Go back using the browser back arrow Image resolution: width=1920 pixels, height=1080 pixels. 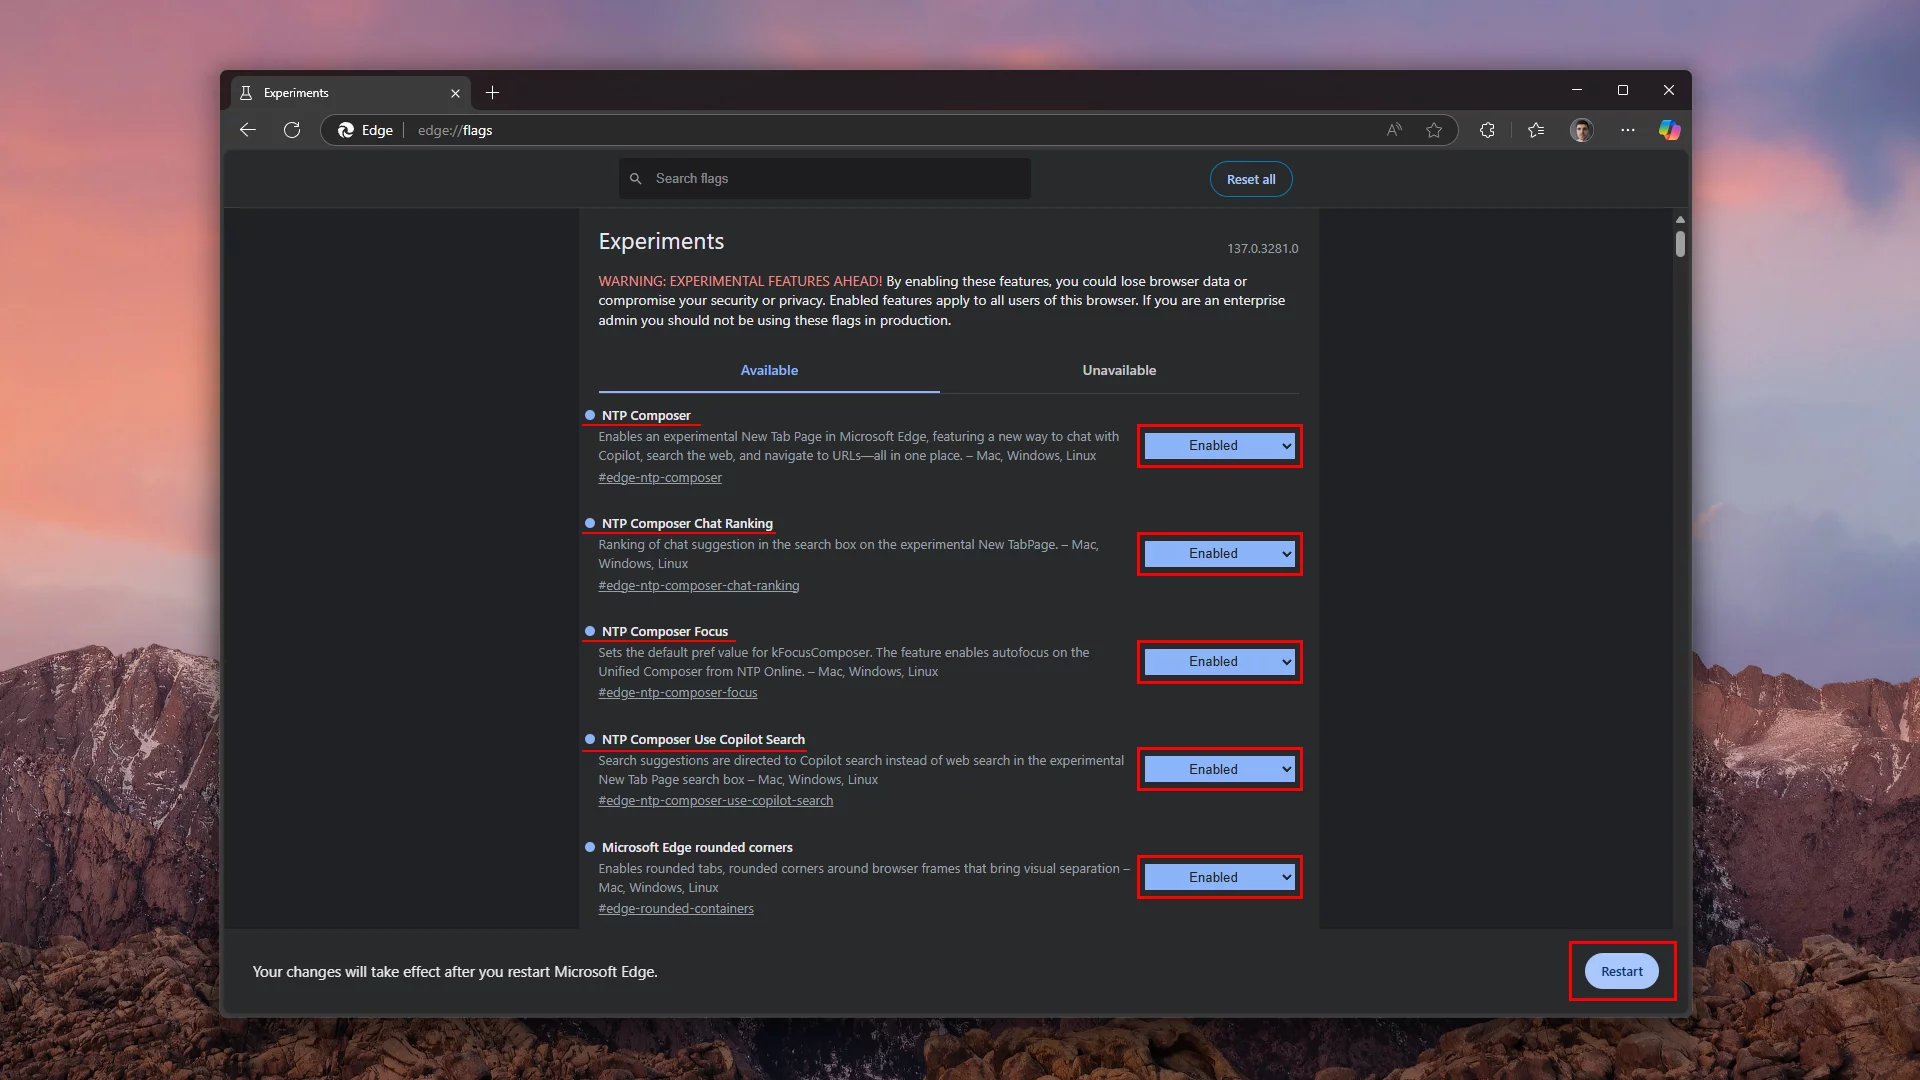(x=248, y=130)
